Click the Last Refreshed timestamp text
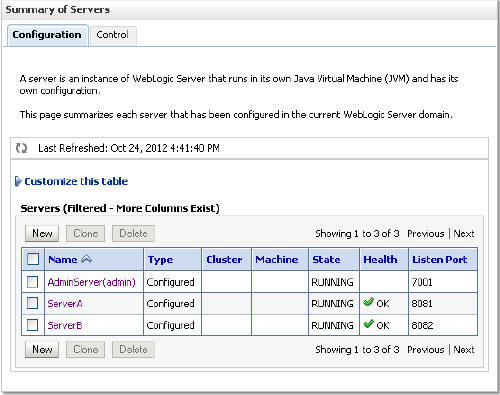500x395 pixels. click(x=129, y=148)
